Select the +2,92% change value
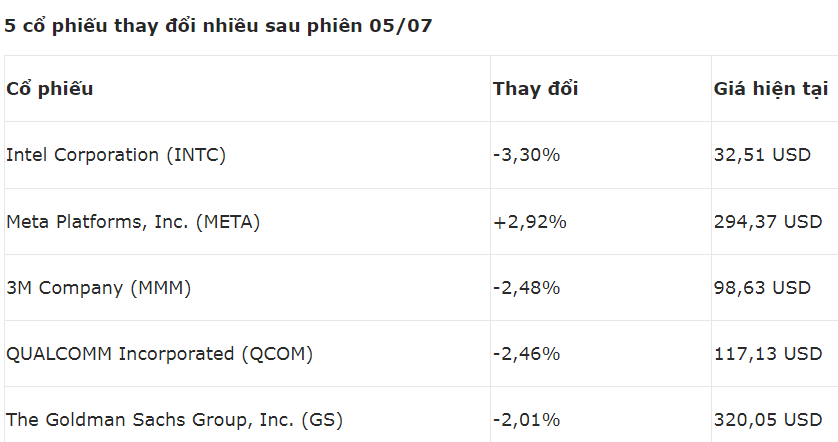Viewport: 838px width, 442px height. point(530,221)
